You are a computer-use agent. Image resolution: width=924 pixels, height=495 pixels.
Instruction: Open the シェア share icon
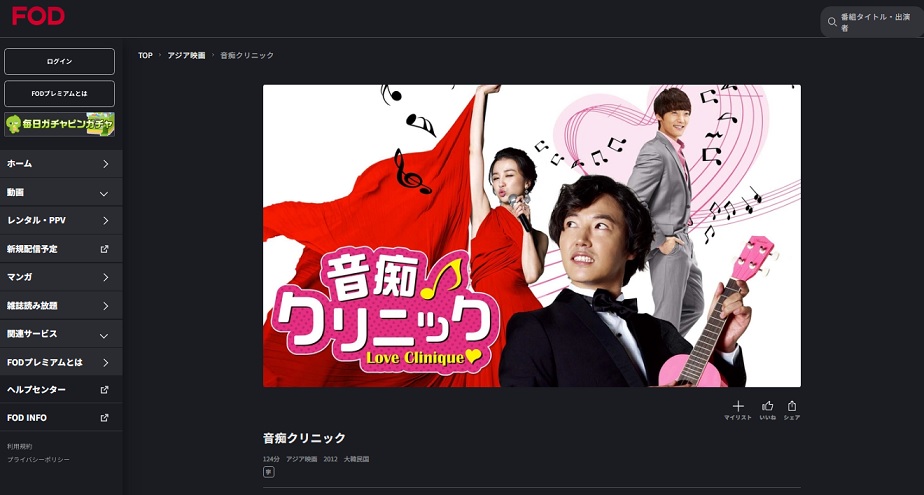(791, 406)
